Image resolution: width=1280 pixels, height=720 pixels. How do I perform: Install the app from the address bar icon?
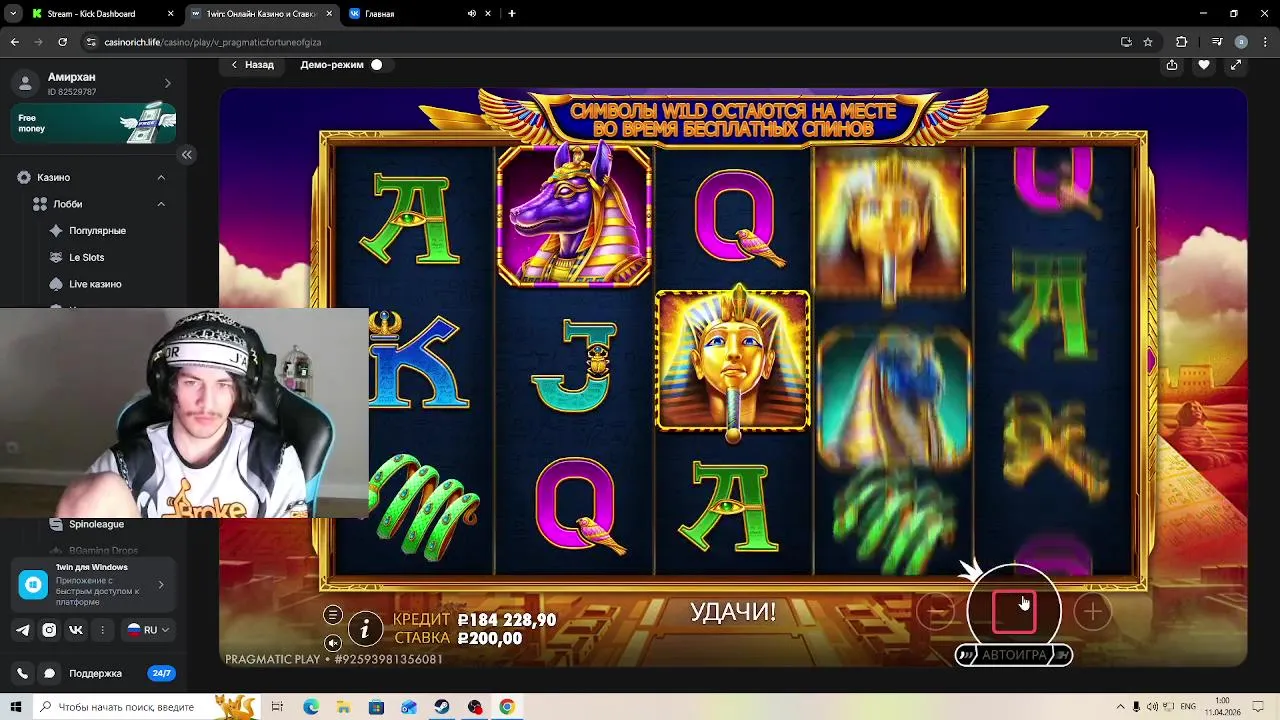[1126, 42]
